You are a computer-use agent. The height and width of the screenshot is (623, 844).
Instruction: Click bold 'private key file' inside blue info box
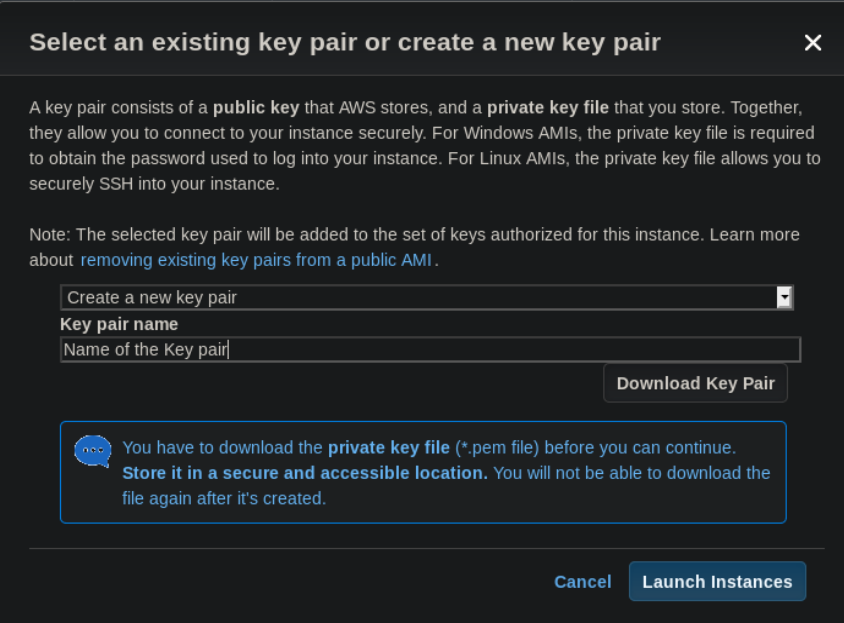(389, 448)
